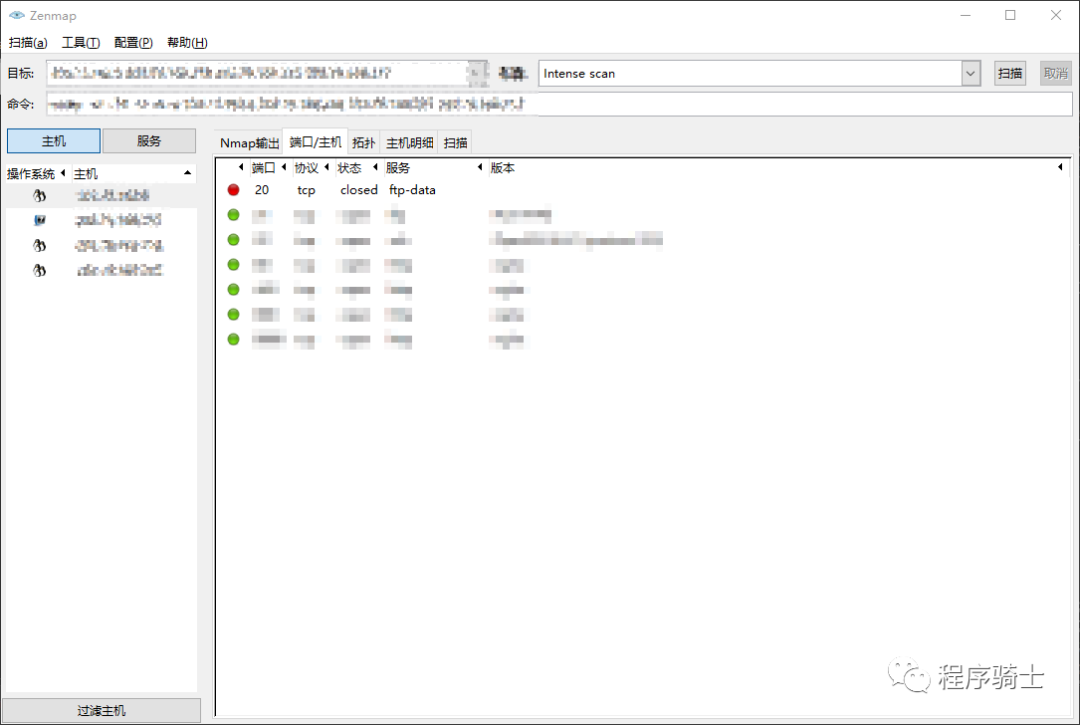This screenshot has width=1080, height=725.
Task: Click the red closed-port status dot for port 20
Action: (233, 189)
